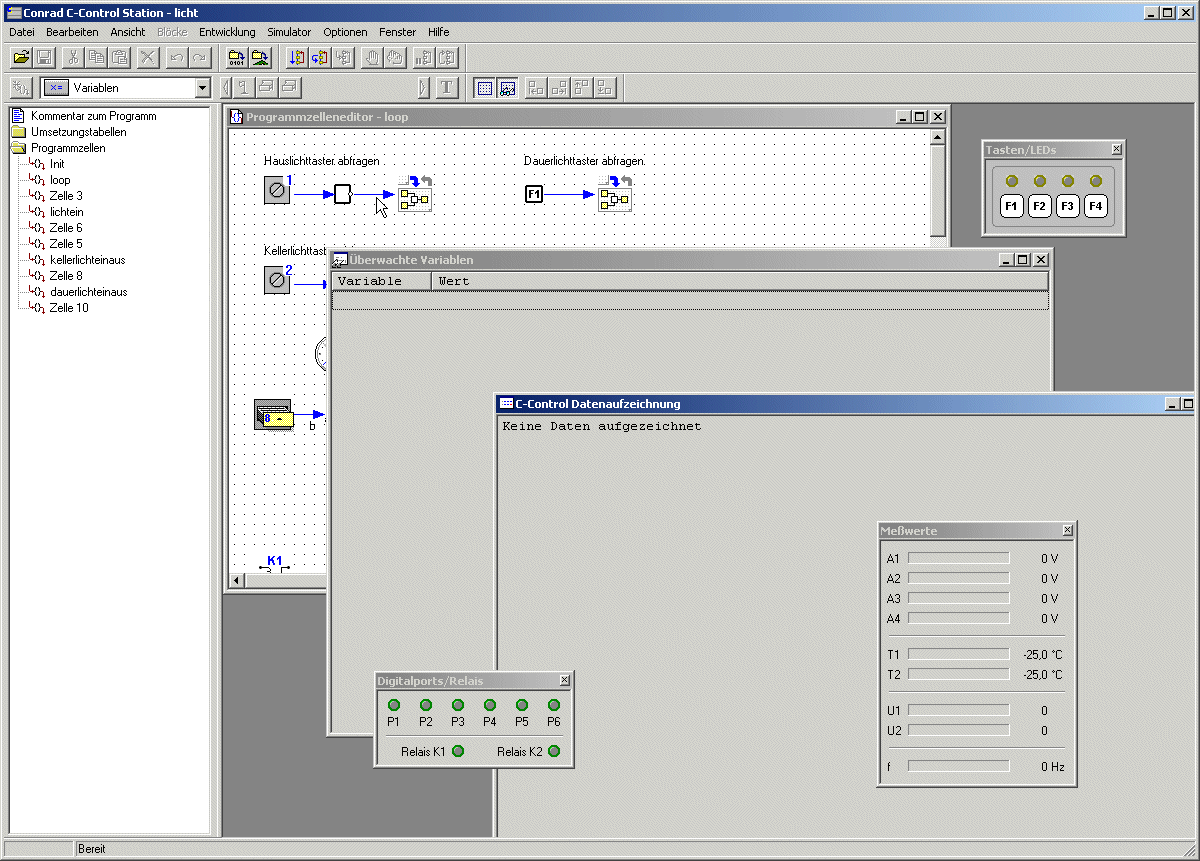Open the Entwicklung menu

227,32
